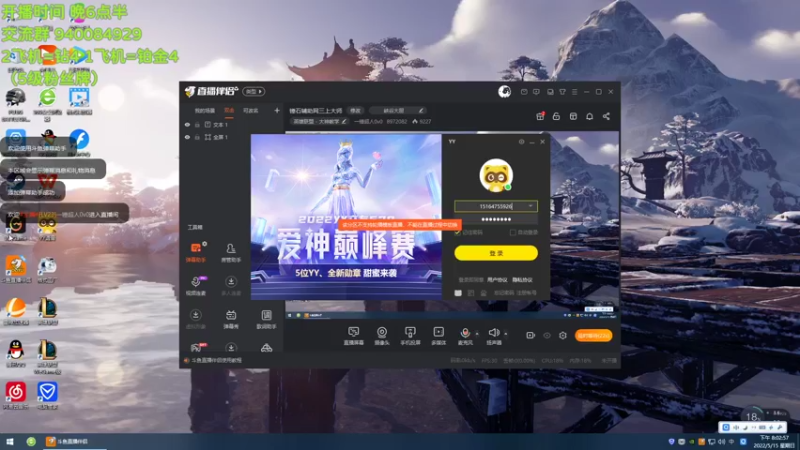
Task: Open the YY settings gear icon
Action: pos(521,142)
